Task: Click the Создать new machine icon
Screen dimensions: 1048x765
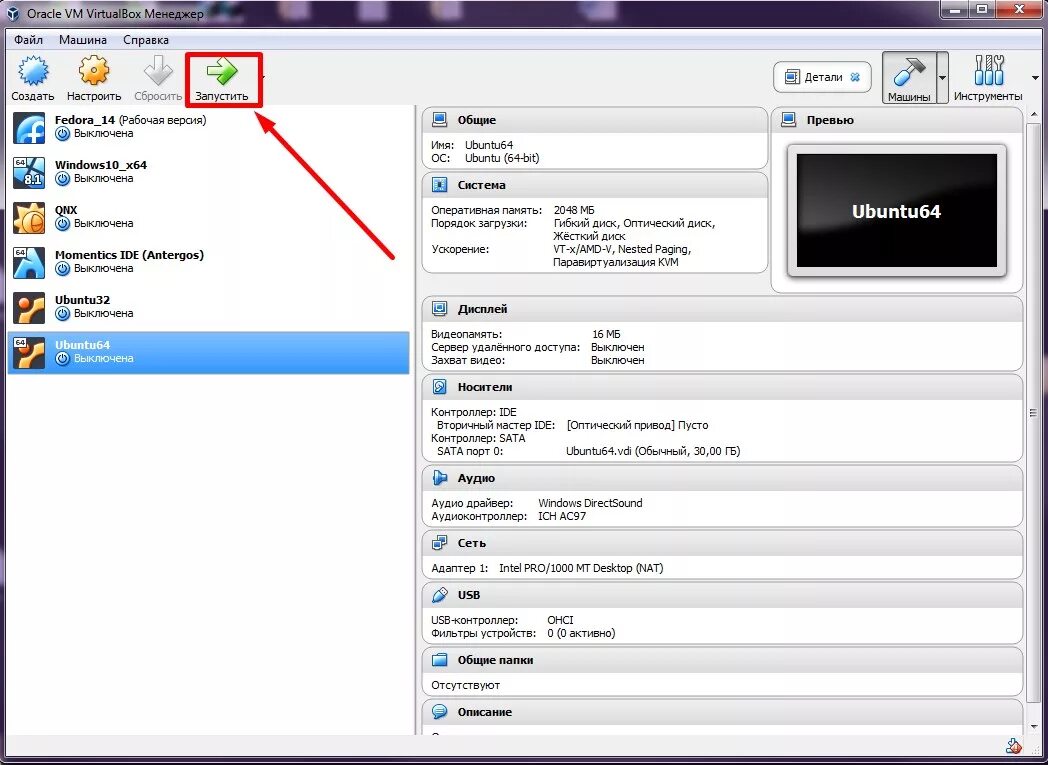Action: pyautogui.click(x=33, y=71)
